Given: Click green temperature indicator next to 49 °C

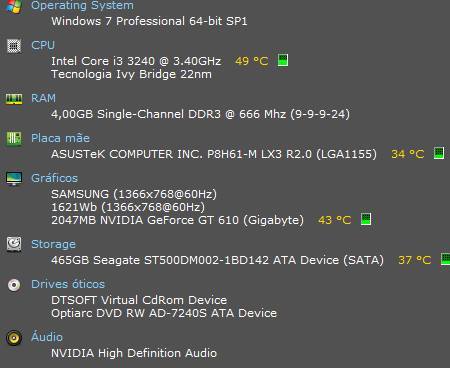Looking at the screenshot, I should click(x=283, y=60).
